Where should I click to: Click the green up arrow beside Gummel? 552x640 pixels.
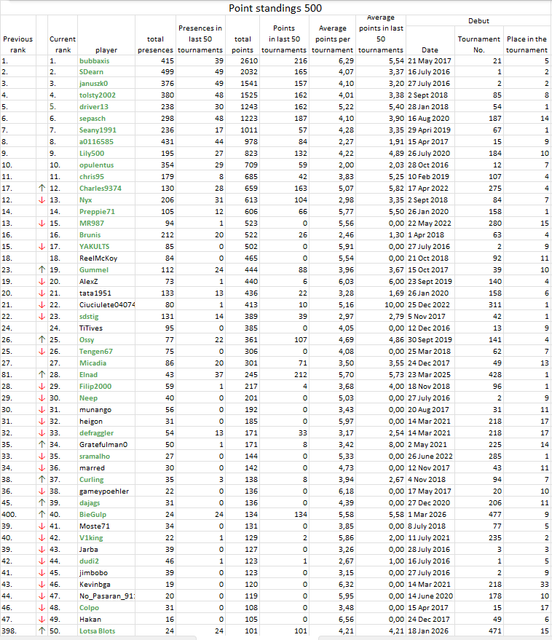[42, 270]
